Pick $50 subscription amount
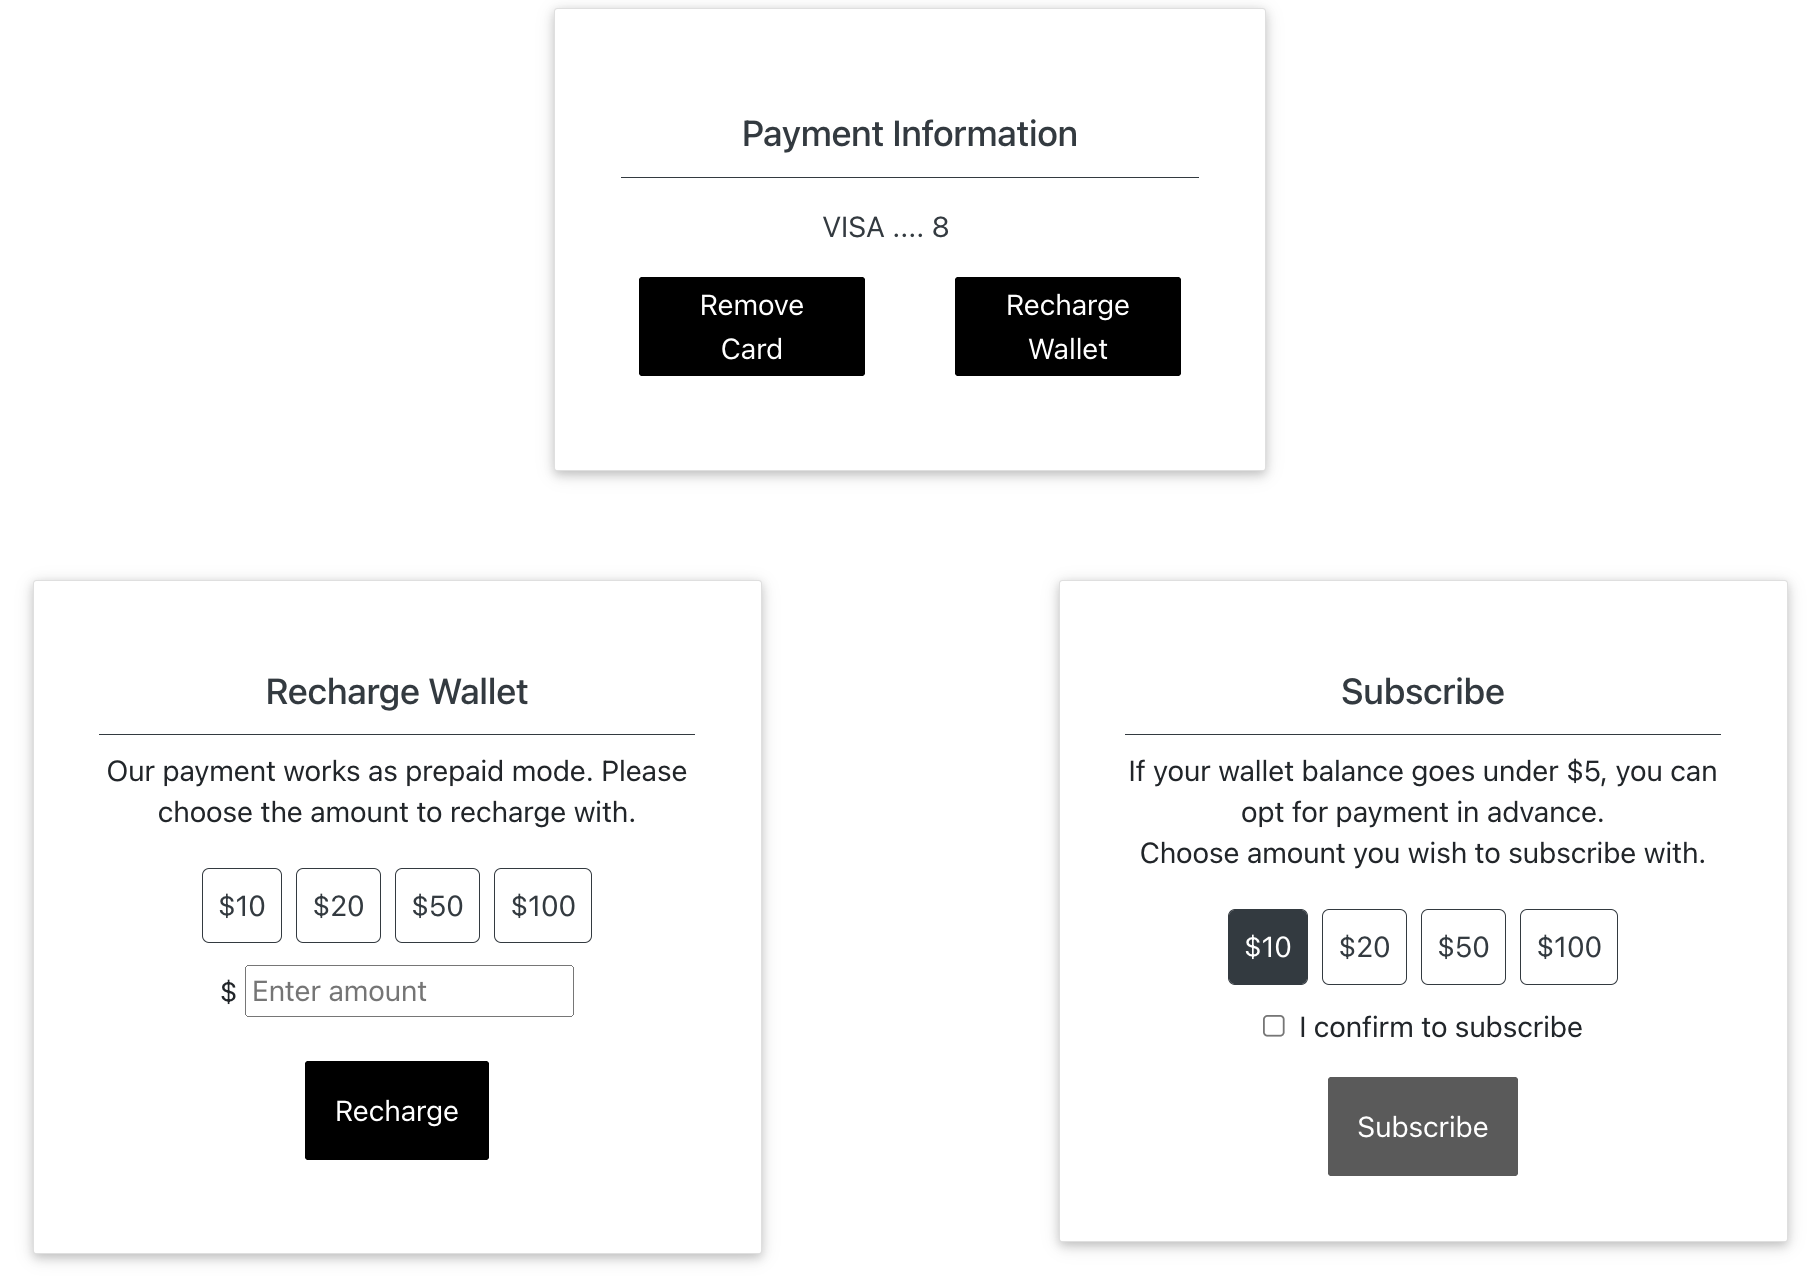The height and width of the screenshot is (1276, 1816). click(x=1463, y=946)
